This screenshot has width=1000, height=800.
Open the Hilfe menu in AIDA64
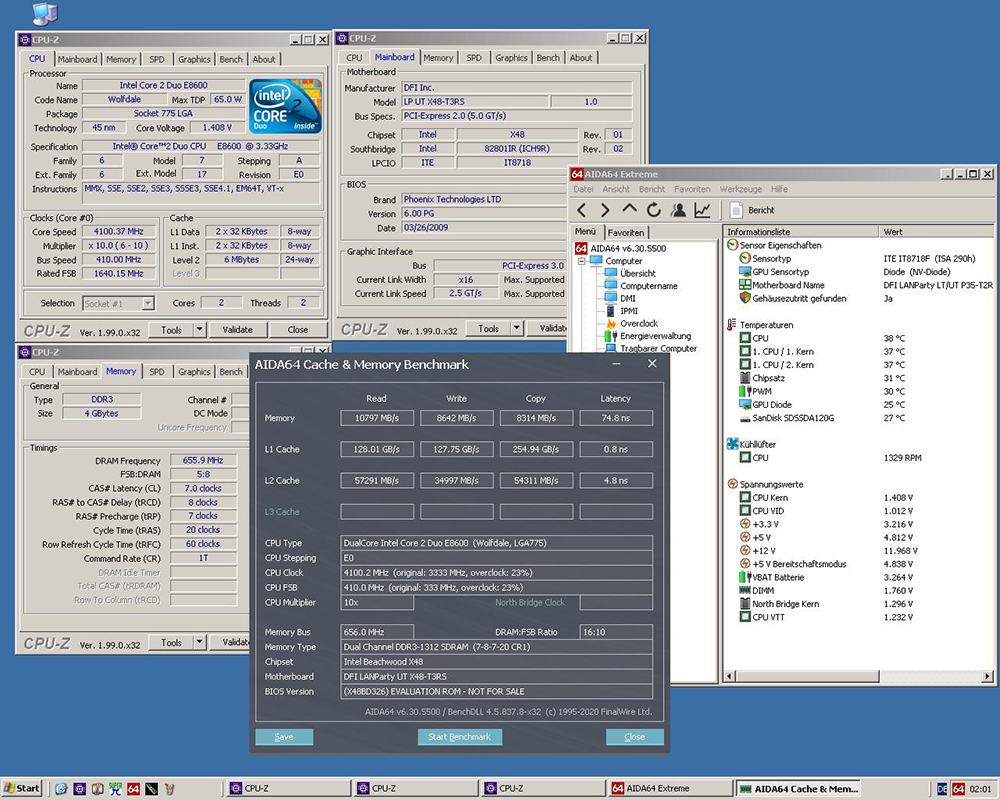tap(779, 189)
